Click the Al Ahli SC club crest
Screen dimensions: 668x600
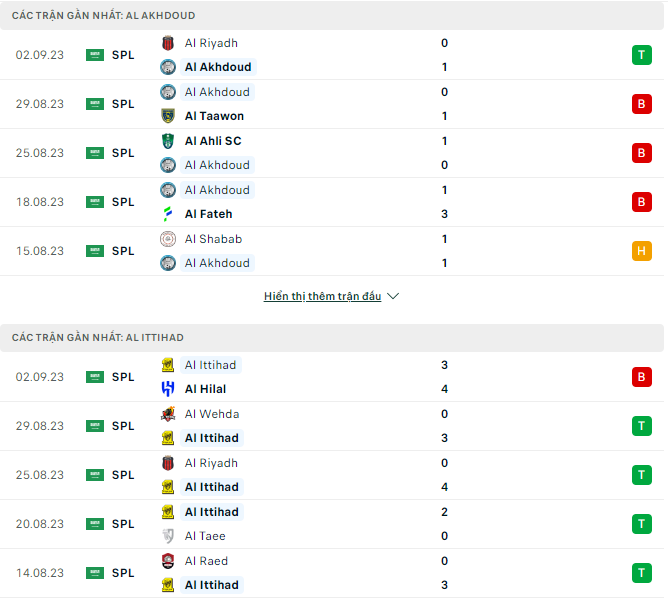pos(168,141)
